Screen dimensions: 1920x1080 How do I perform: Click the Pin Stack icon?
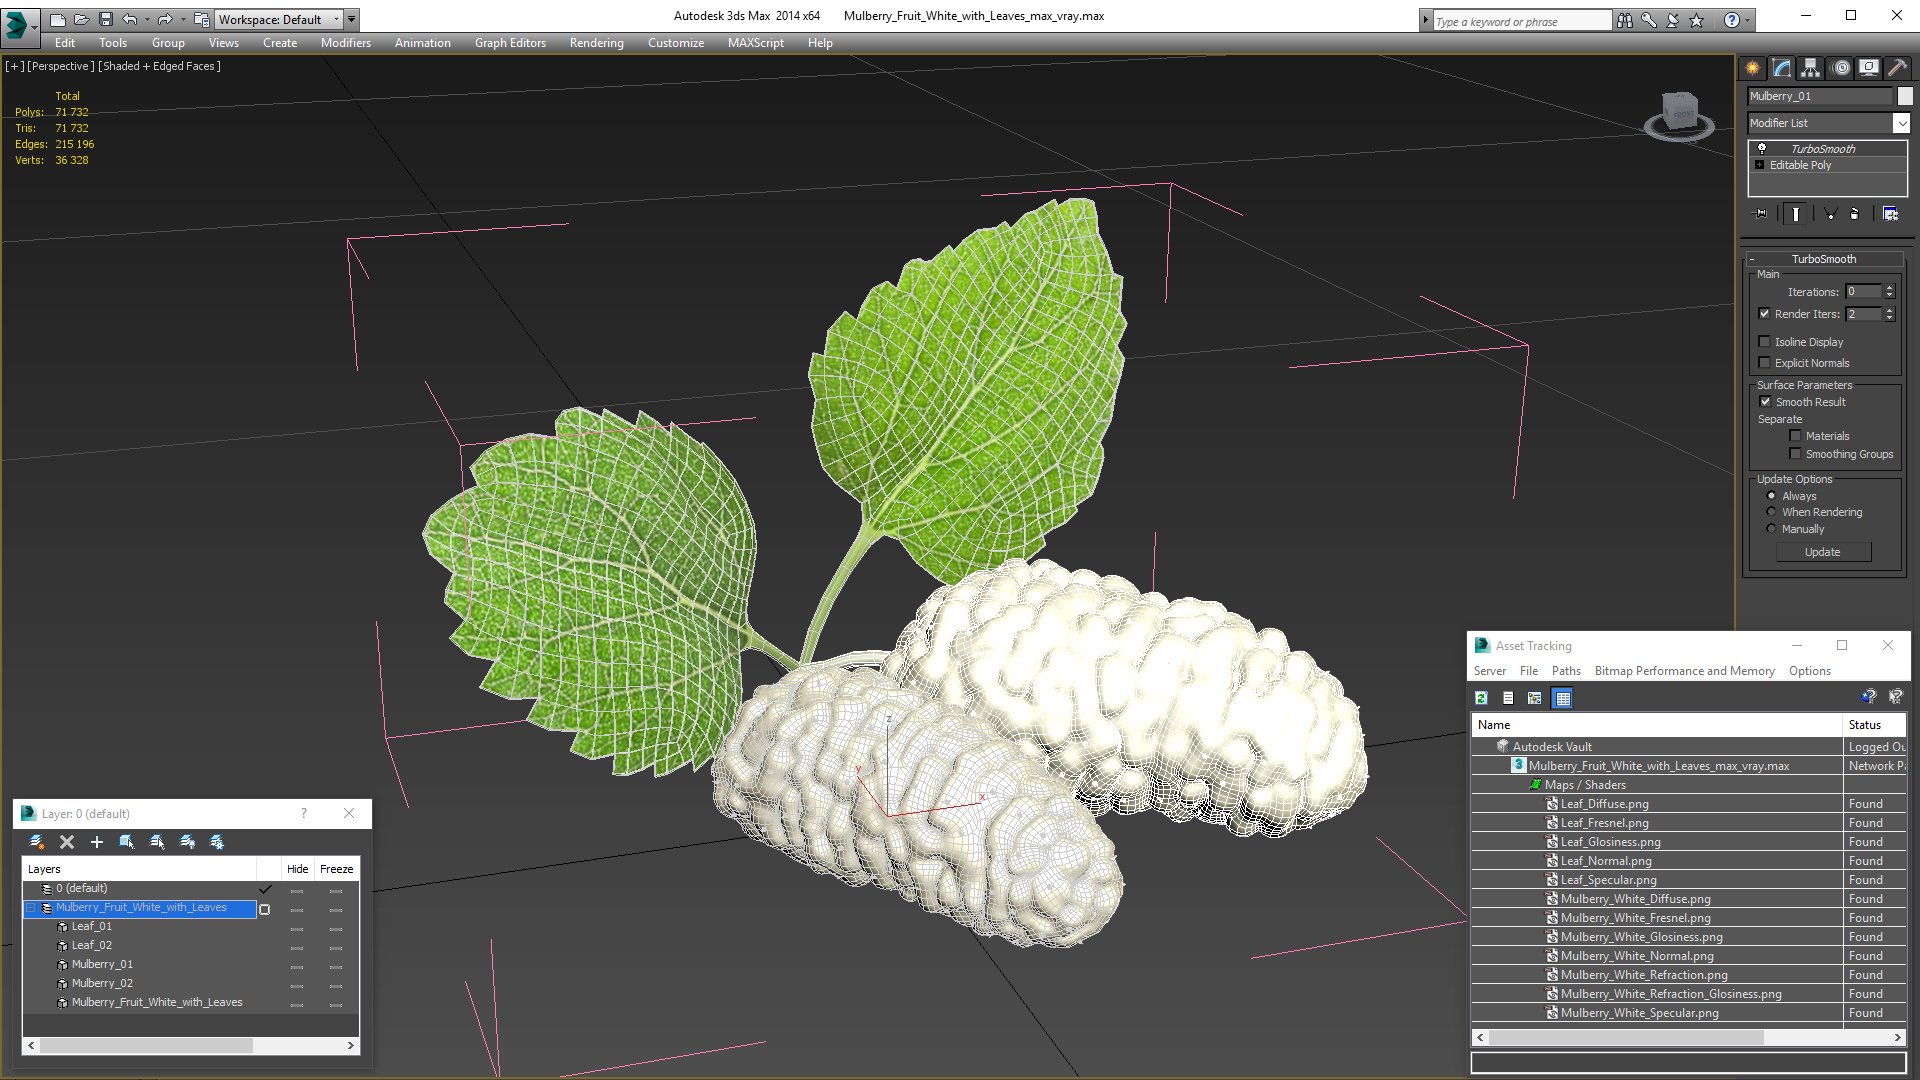tap(1761, 214)
